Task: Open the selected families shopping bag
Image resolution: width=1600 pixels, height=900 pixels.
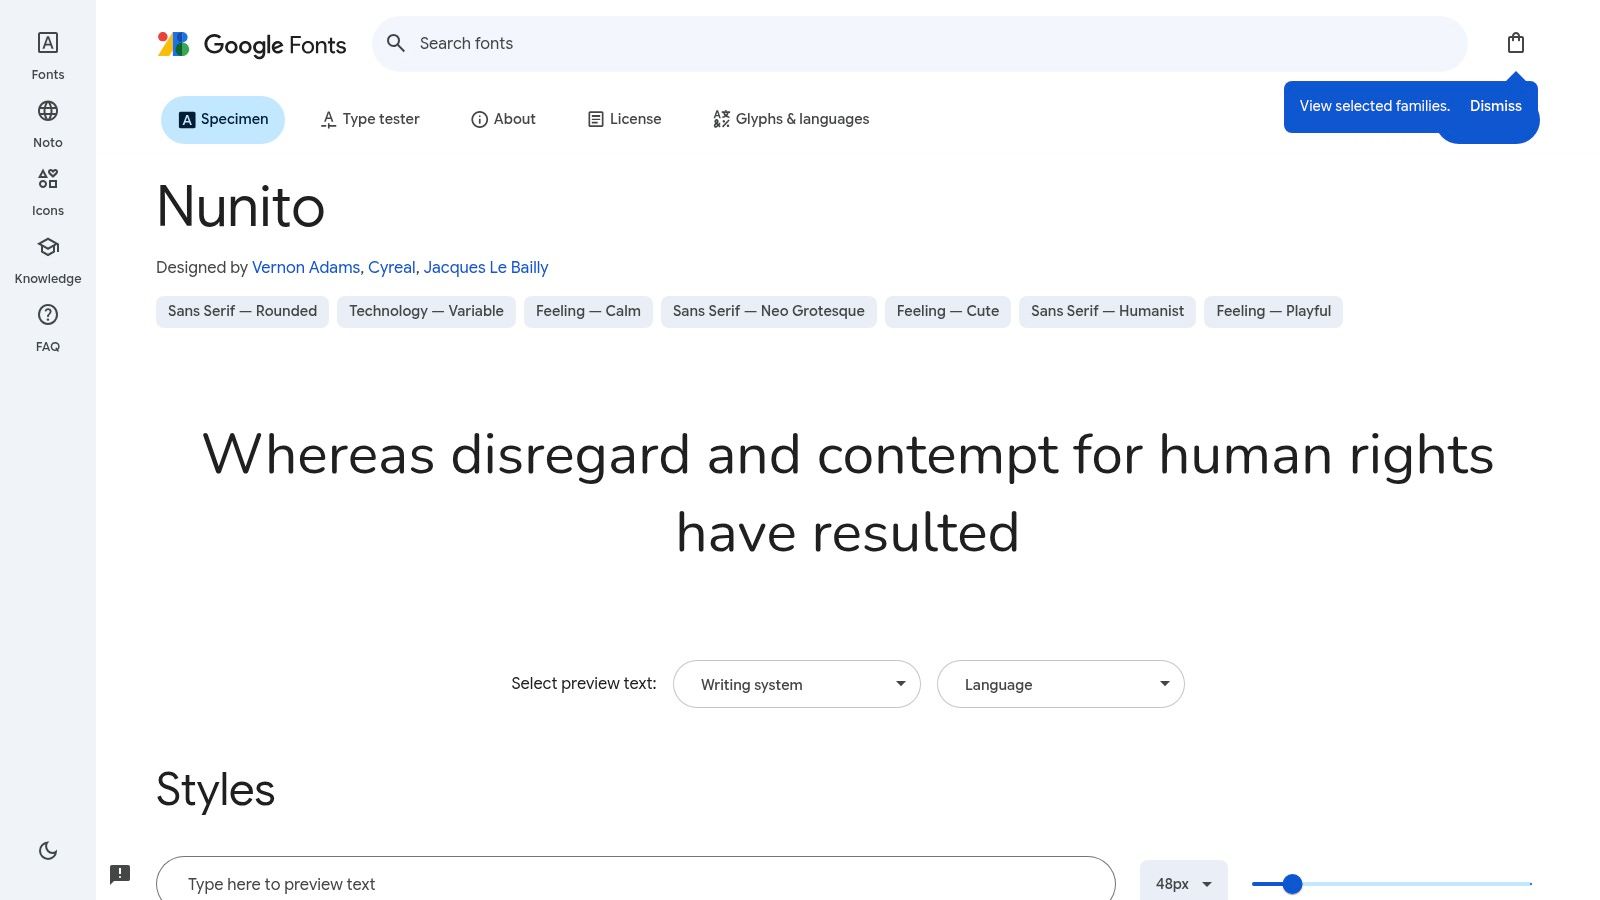Action: tap(1516, 43)
